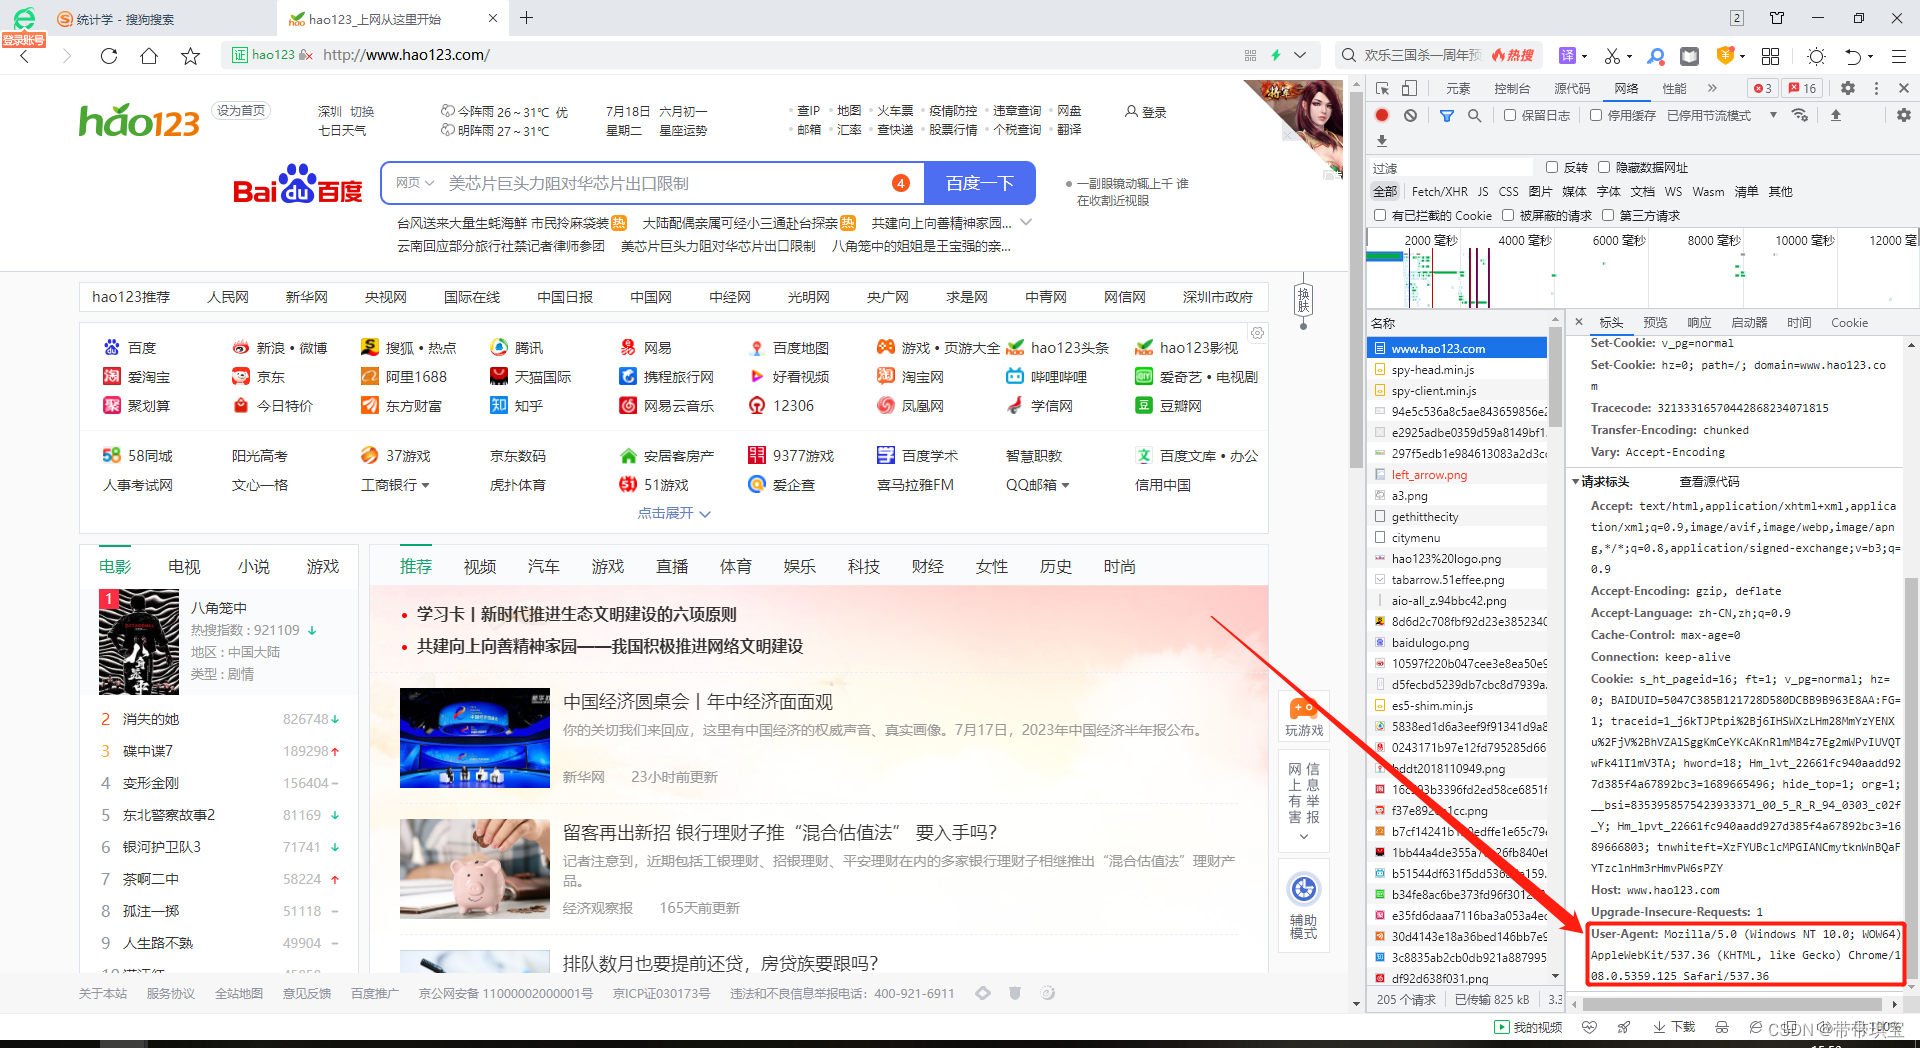Select the inspect element cursor tool
The height and width of the screenshot is (1048, 1920).
point(1382,88)
